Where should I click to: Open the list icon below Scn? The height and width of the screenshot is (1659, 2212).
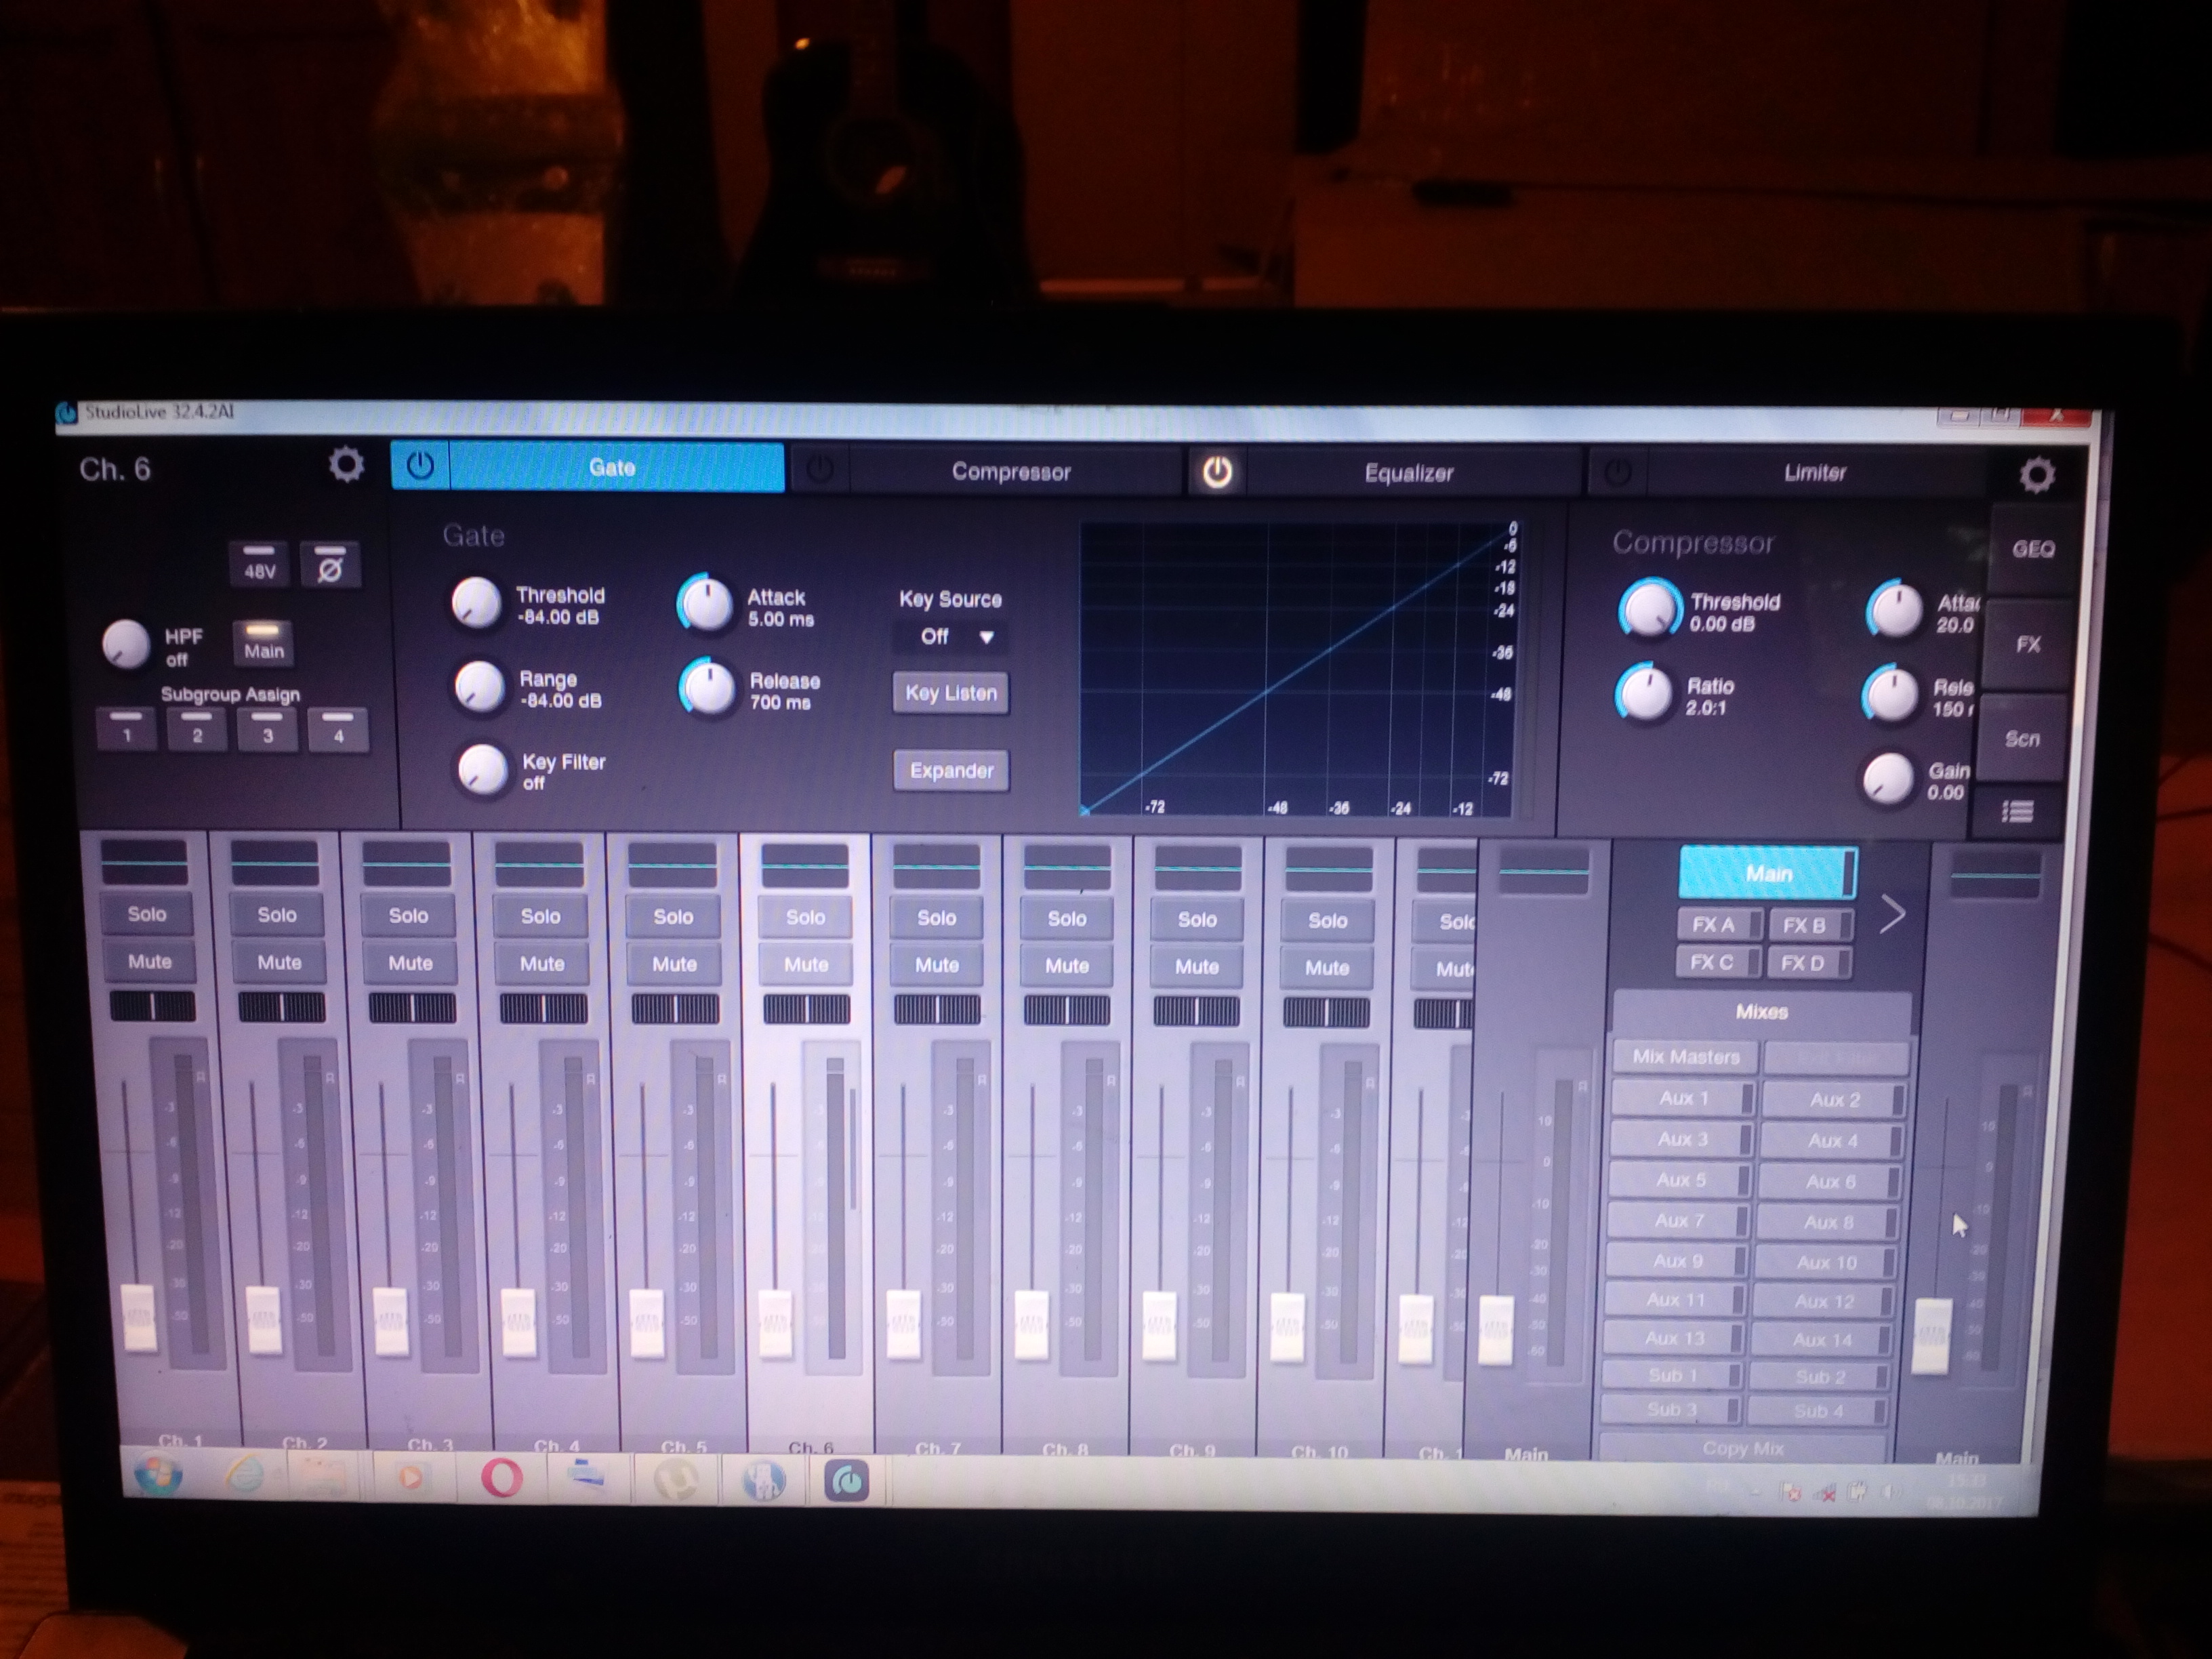click(2017, 812)
